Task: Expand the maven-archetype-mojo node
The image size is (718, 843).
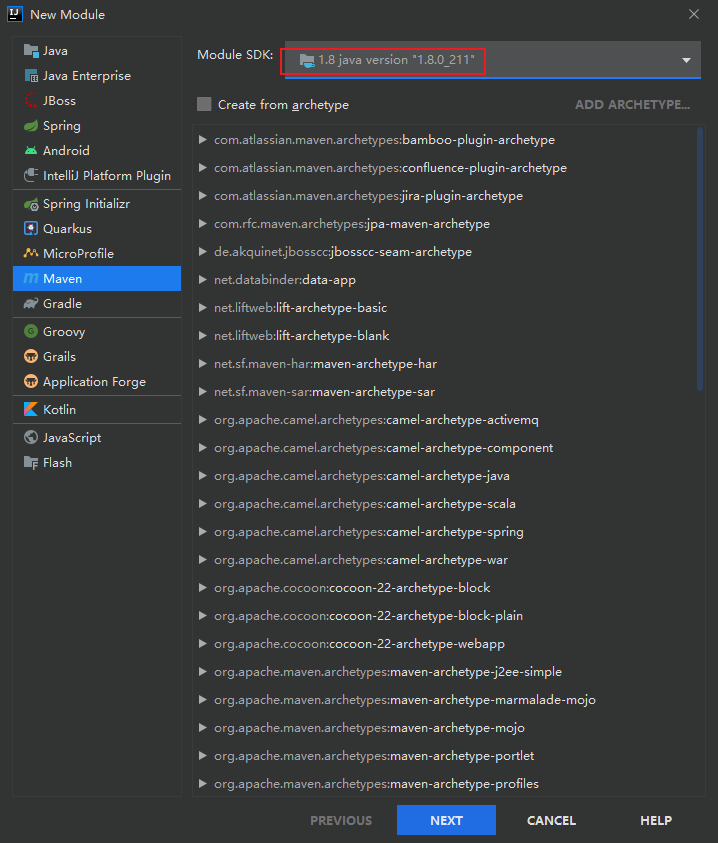Action: [203, 728]
